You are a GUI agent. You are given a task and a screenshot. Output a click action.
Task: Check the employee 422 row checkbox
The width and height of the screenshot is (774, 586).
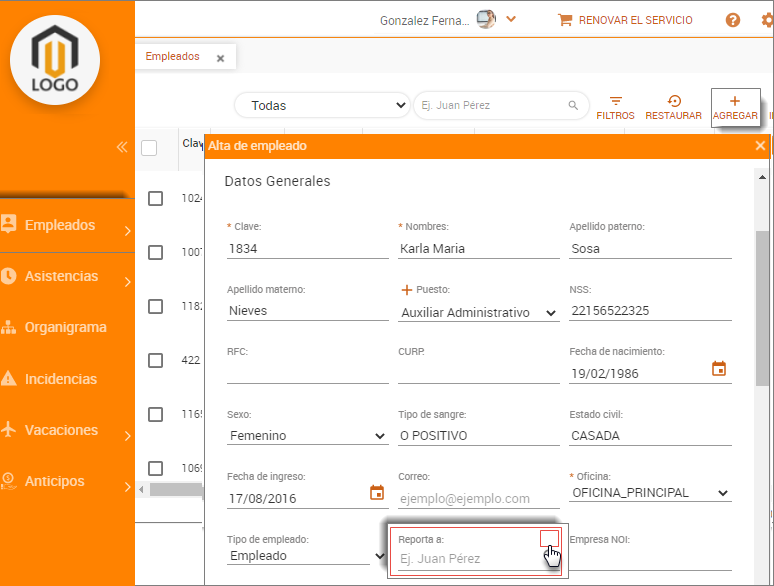click(x=155, y=360)
